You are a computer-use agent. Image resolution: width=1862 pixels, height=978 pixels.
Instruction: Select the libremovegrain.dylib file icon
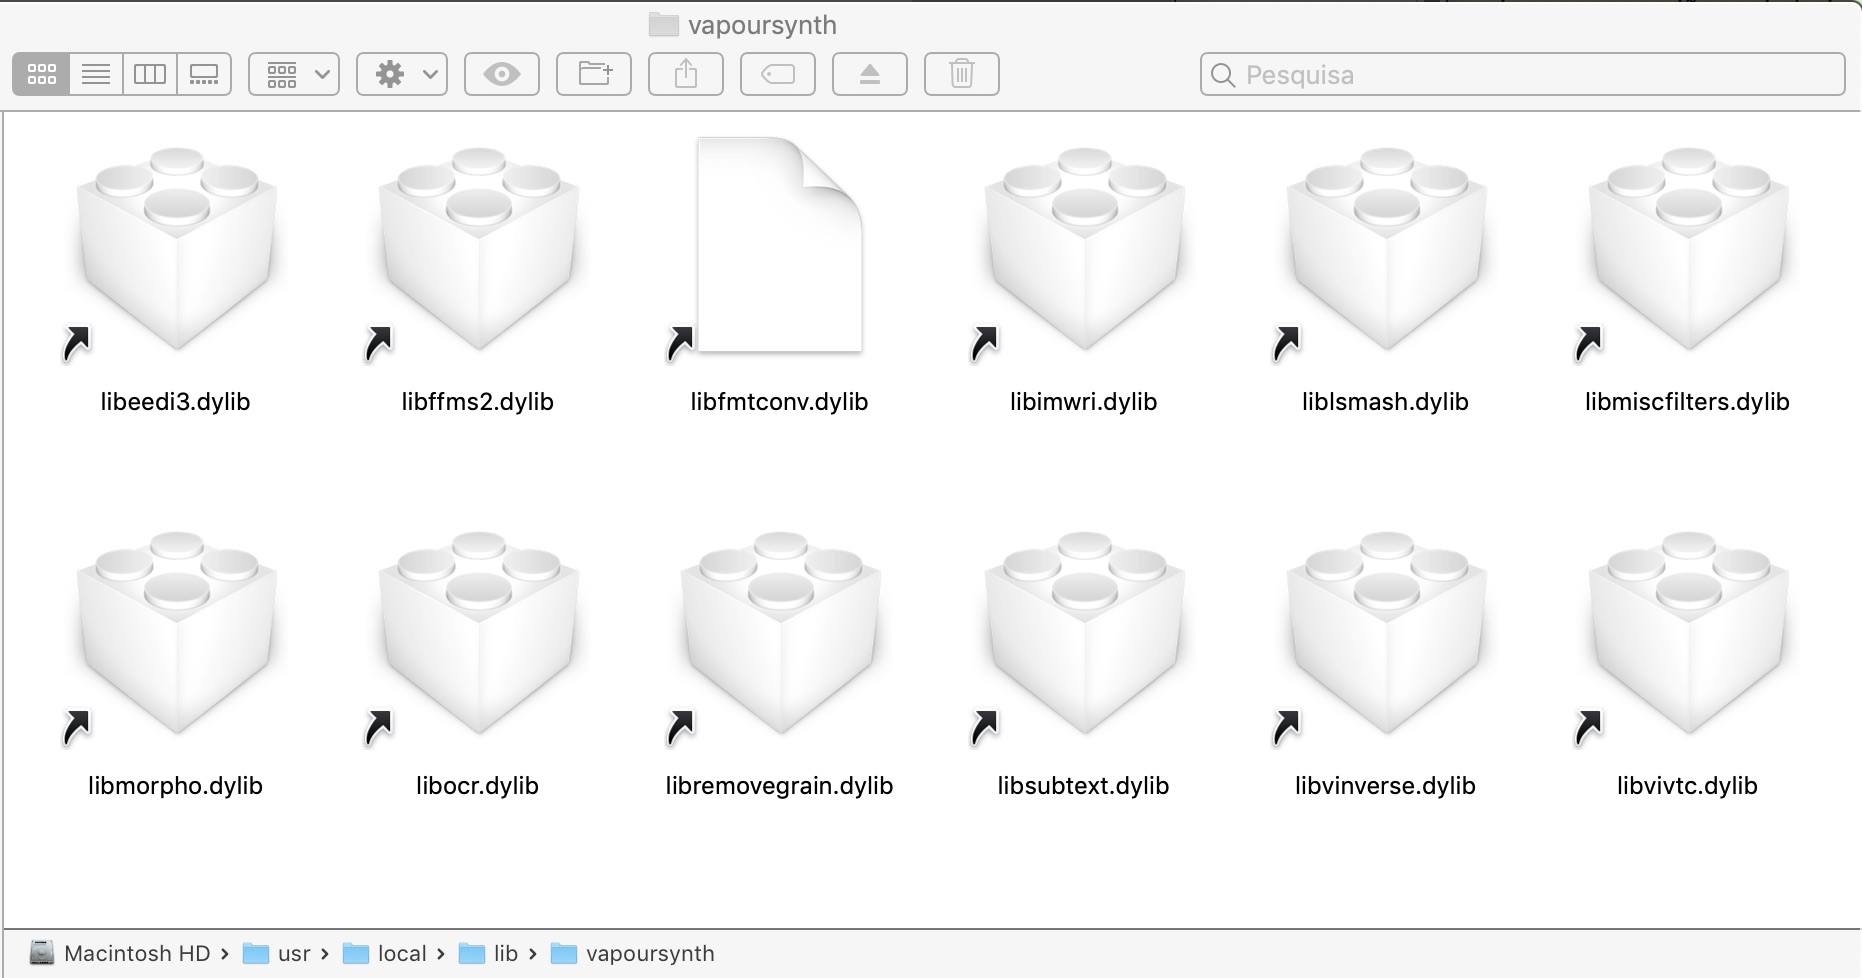pos(781,633)
